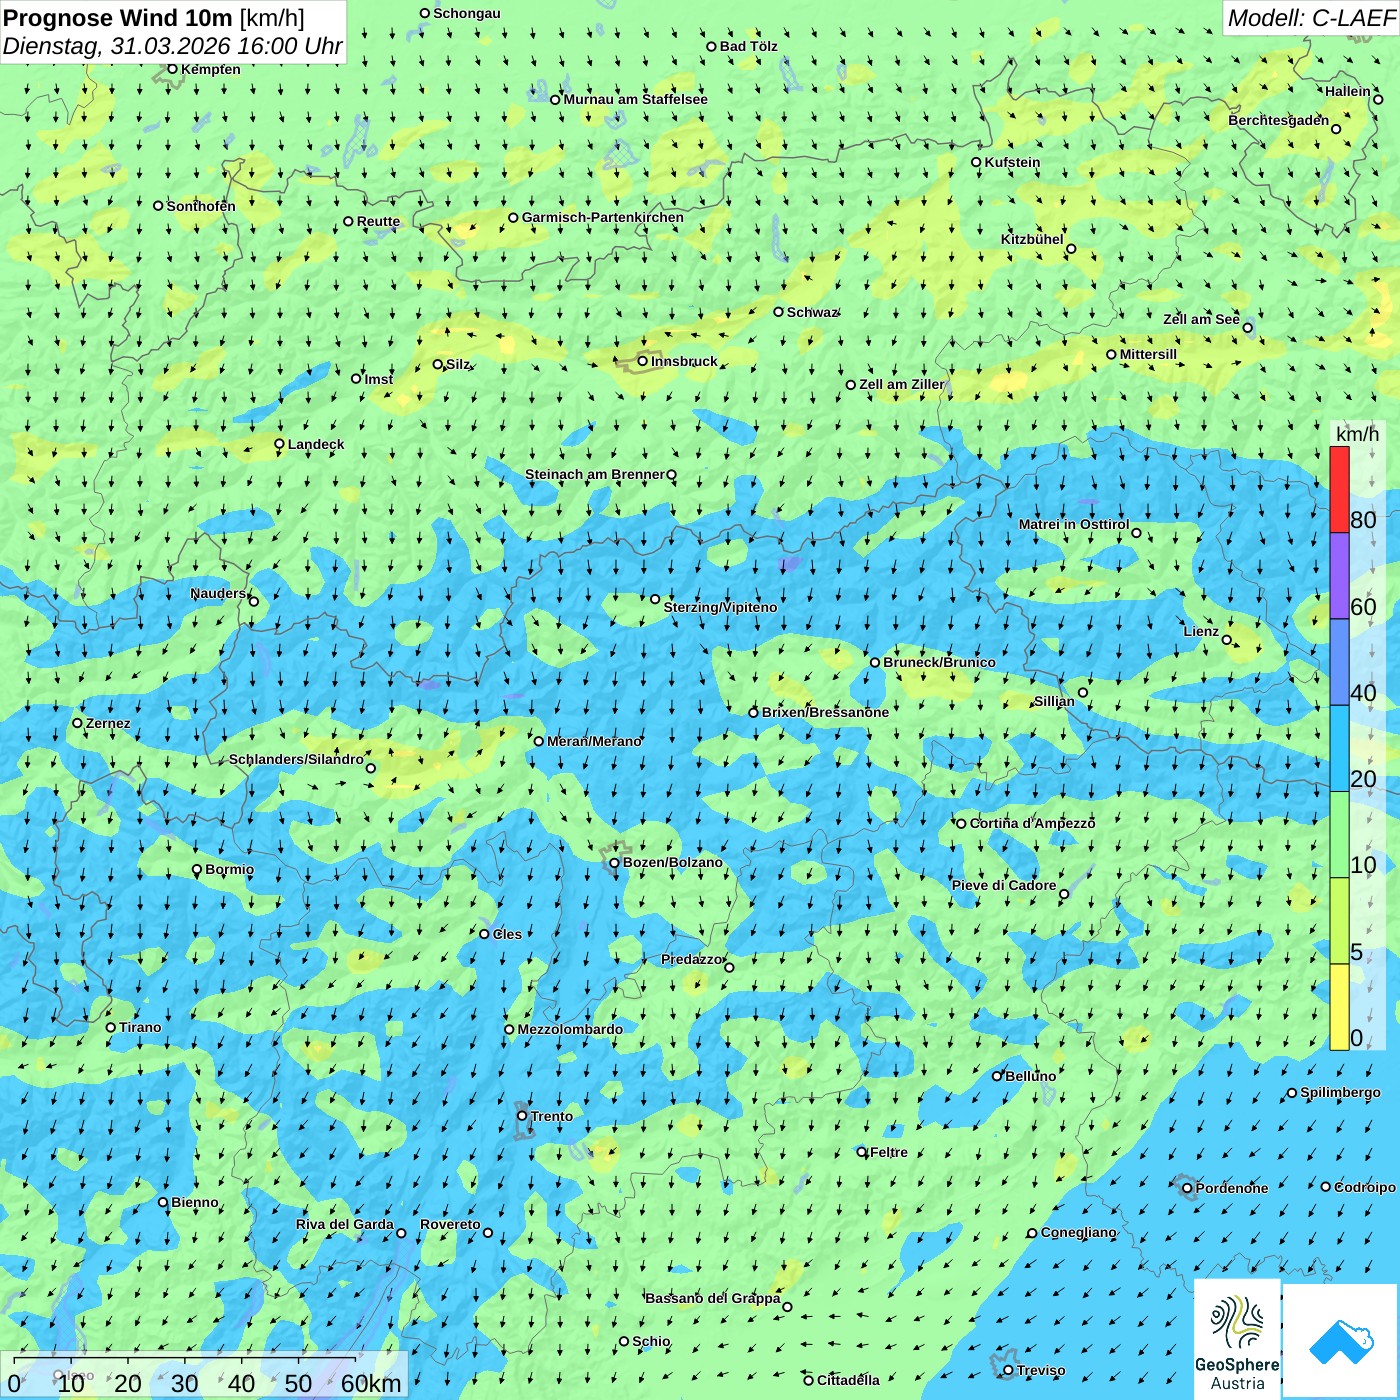Click the 'Sillian' label
Image resolution: width=1400 pixels, height=1400 pixels.
click(x=1054, y=701)
